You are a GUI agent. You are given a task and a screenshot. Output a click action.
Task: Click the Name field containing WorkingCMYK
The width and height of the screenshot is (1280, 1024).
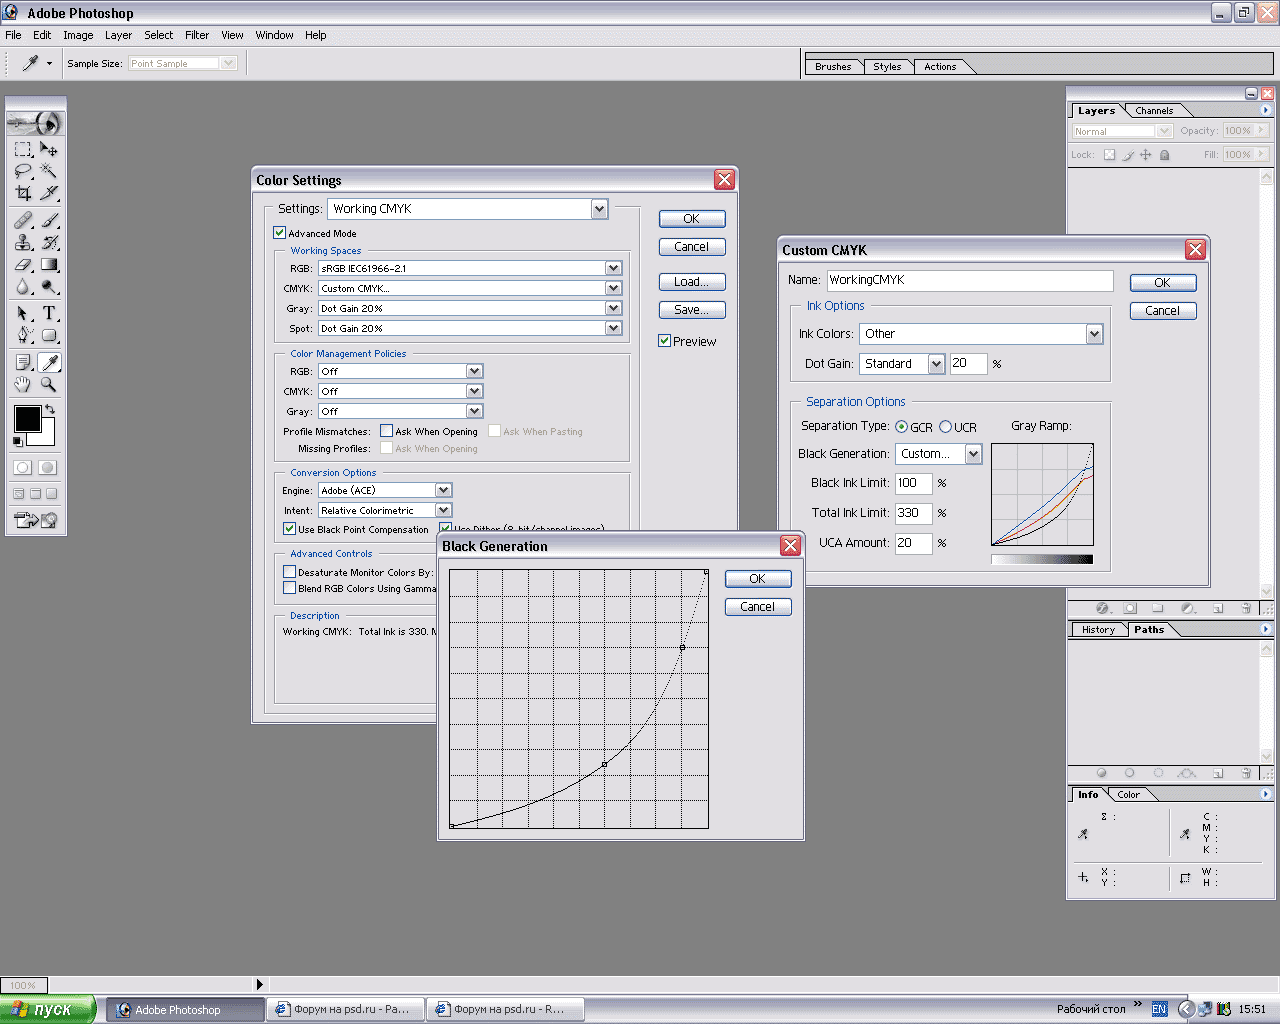click(970, 280)
